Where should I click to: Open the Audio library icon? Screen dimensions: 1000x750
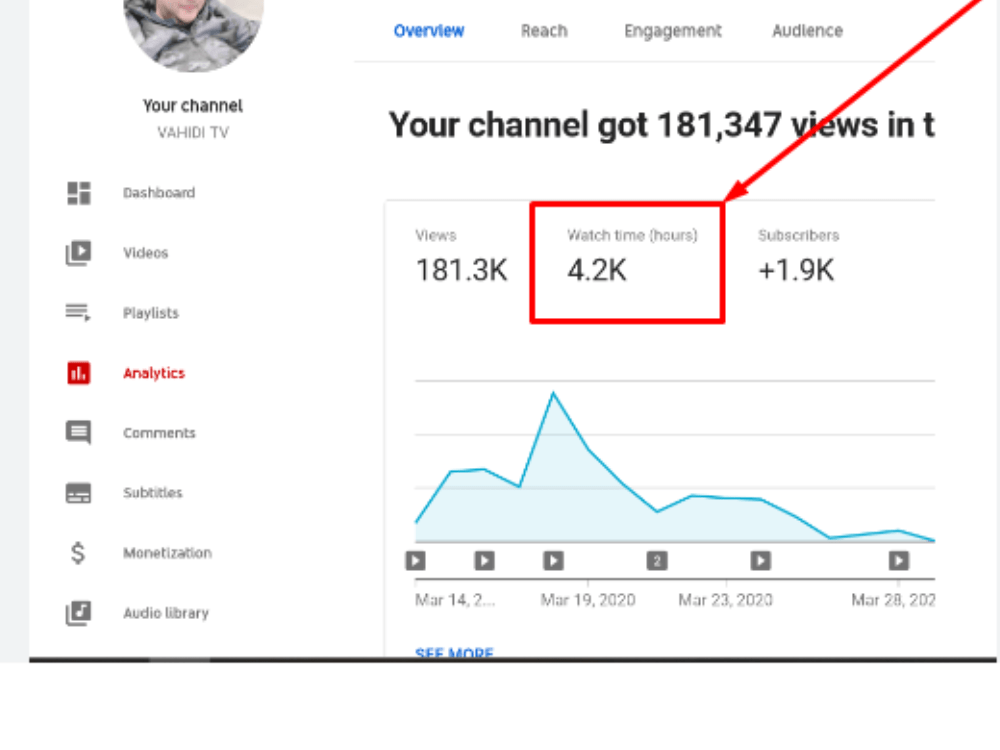coord(78,612)
